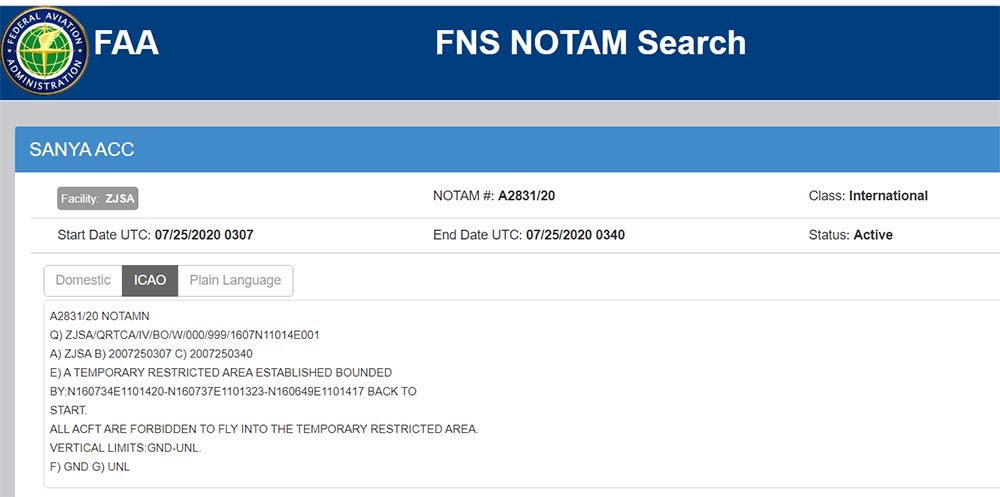1000x497 pixels.
Task: Click the FAA text beside the logo
Action: (126, 43)
